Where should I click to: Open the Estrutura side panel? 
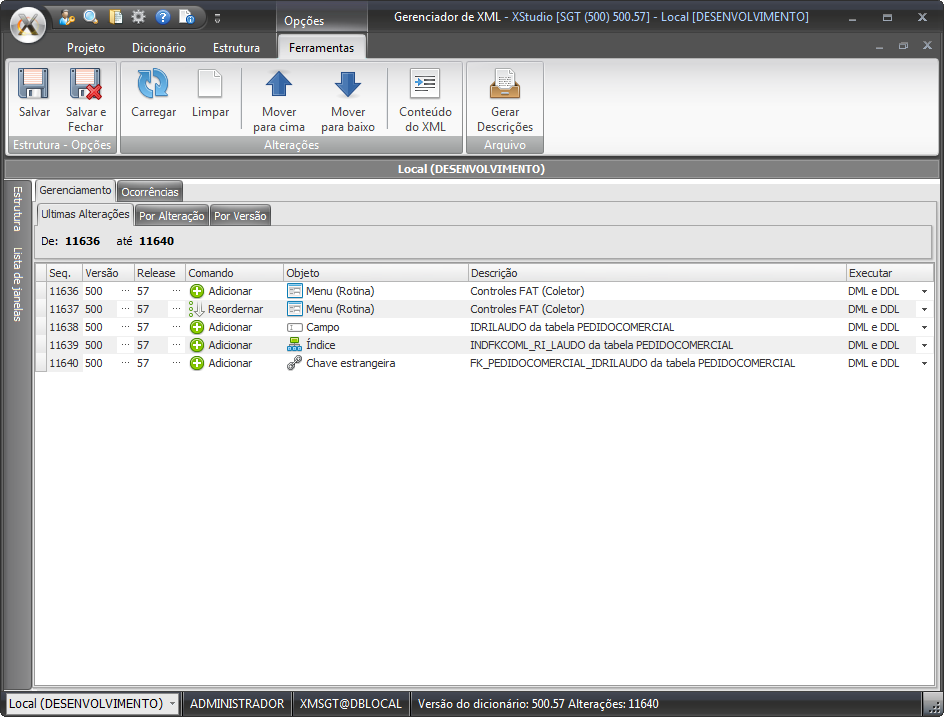tap(17, 208)
